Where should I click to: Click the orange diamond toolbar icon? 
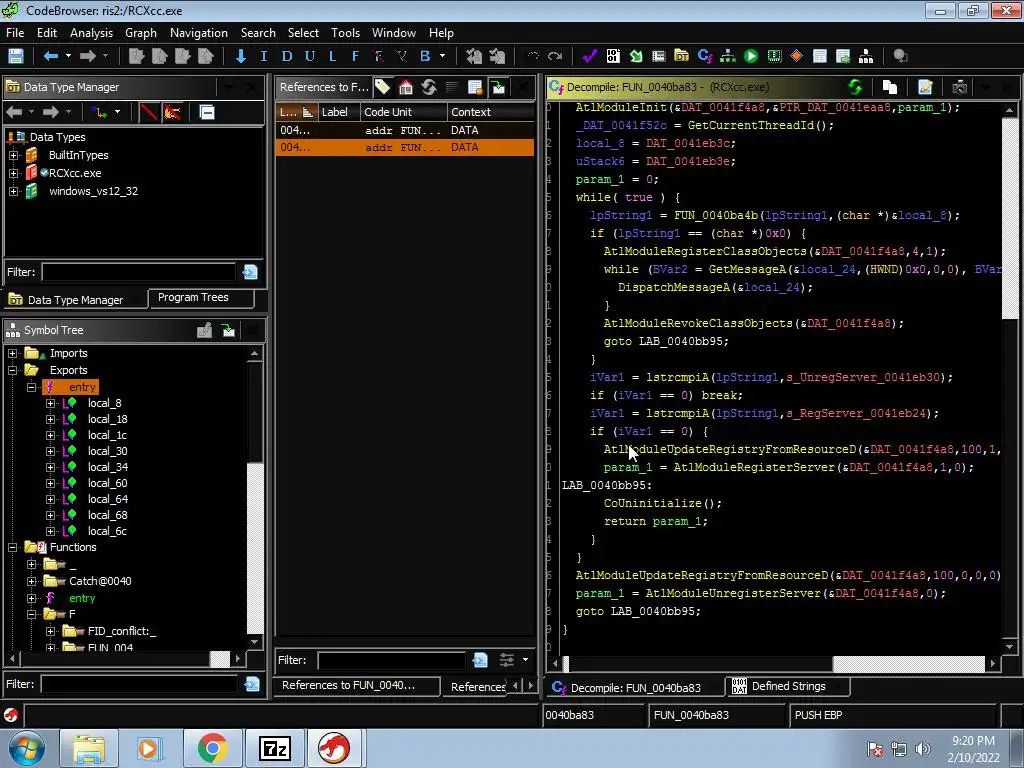[x=797, y=56]
